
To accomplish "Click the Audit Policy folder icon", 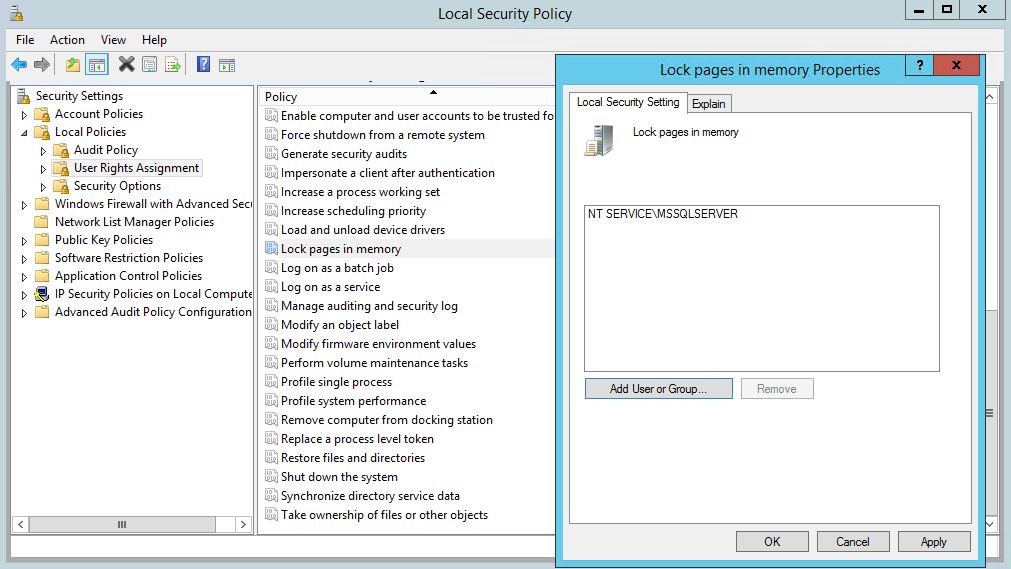I will pos(61,150).
